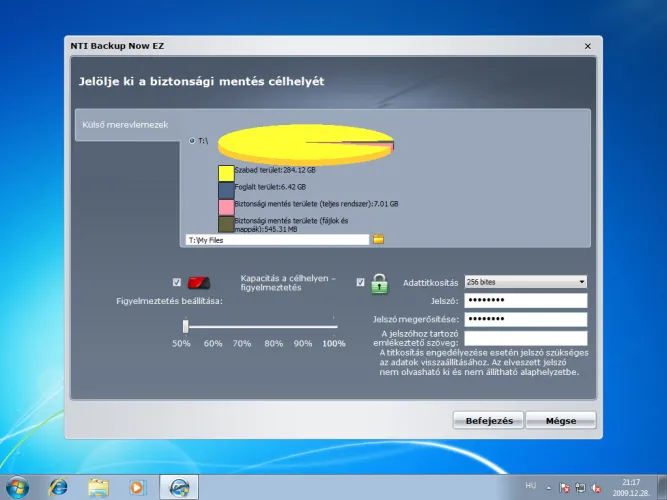The height and width of the screenshot is (500, 667).
Task: Select the Külső merevlemezek tab
Action: click(127, 125)
